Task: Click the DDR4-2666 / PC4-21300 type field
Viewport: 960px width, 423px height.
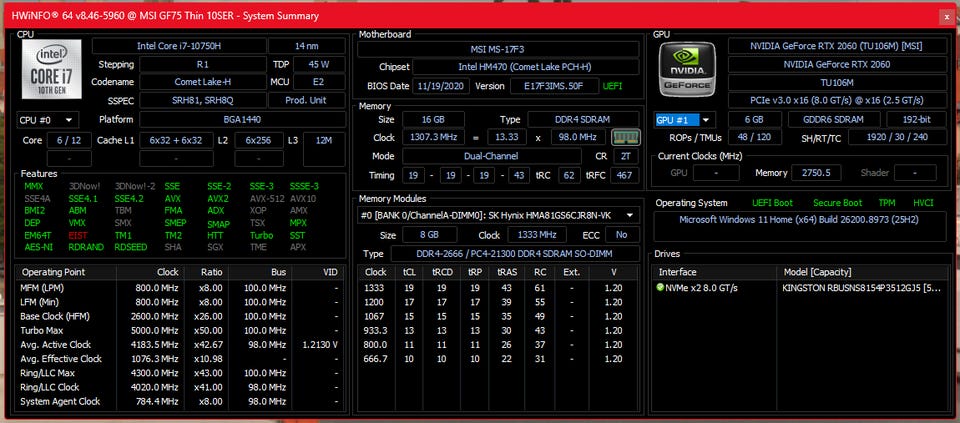Action: coord(515,253)
